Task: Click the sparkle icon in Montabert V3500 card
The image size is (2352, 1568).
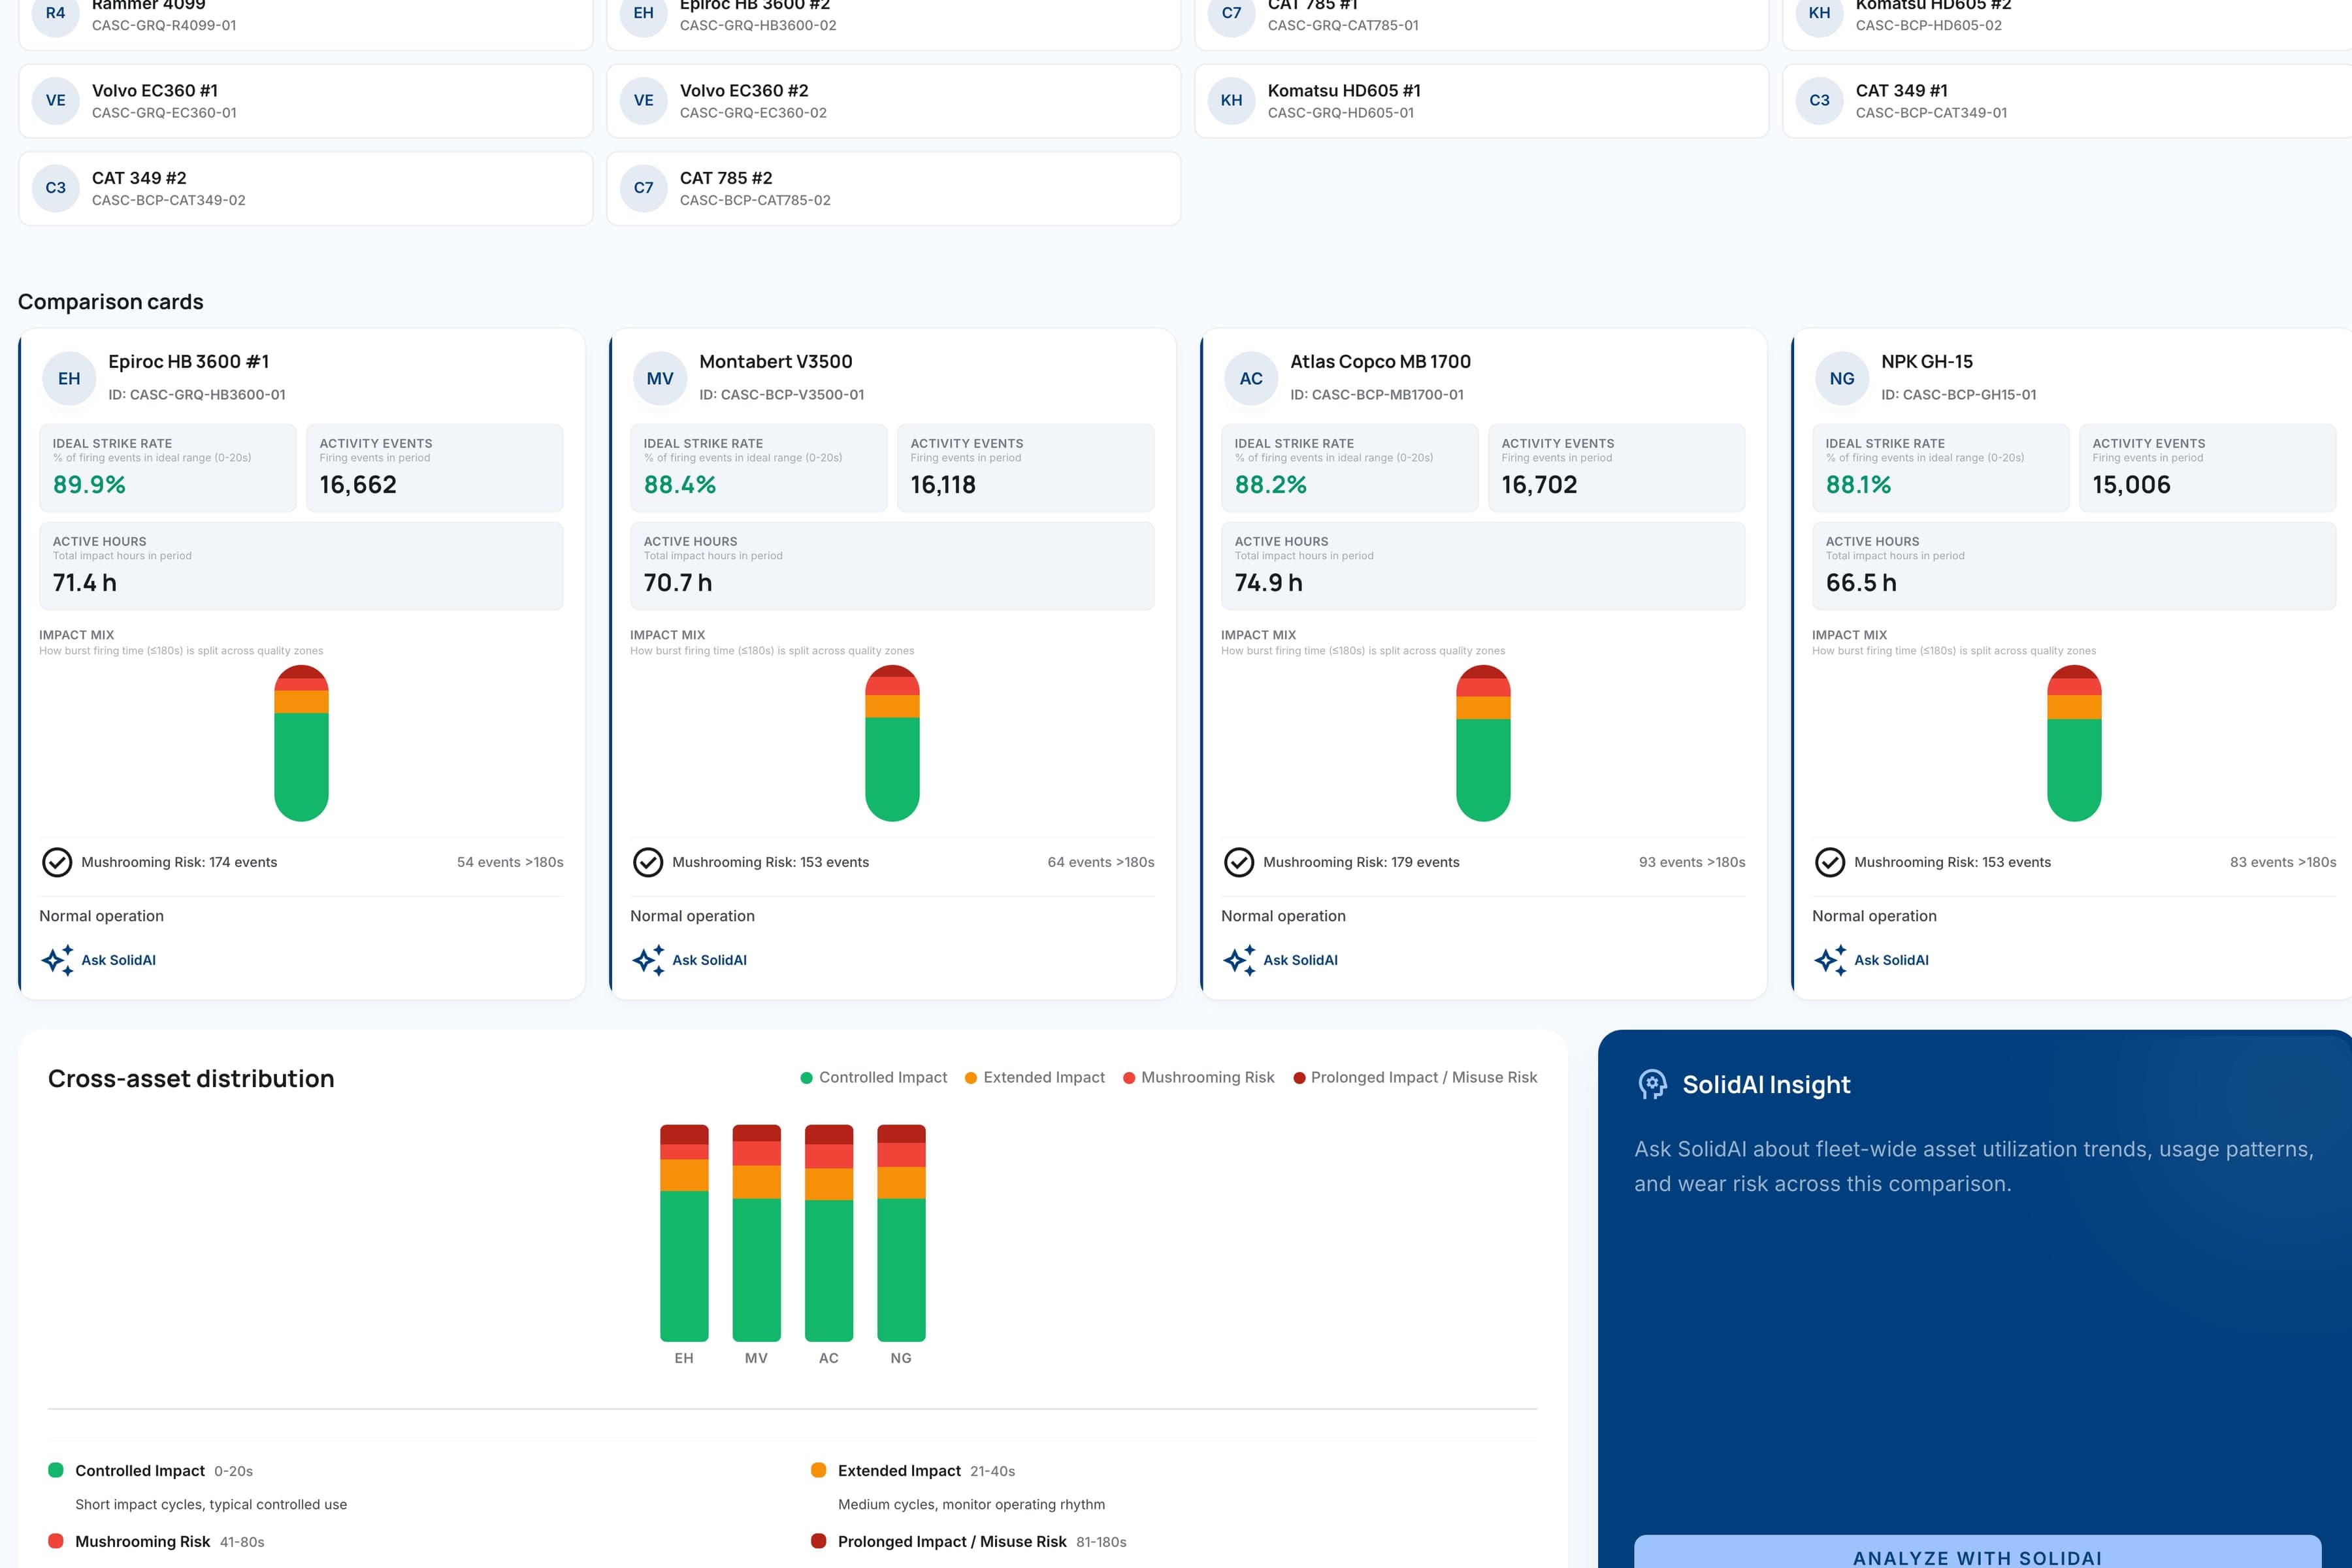Action: click(648, 960)
